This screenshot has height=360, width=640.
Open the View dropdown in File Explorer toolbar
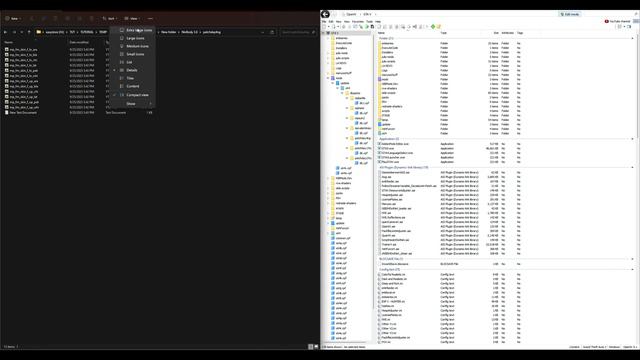132,18
